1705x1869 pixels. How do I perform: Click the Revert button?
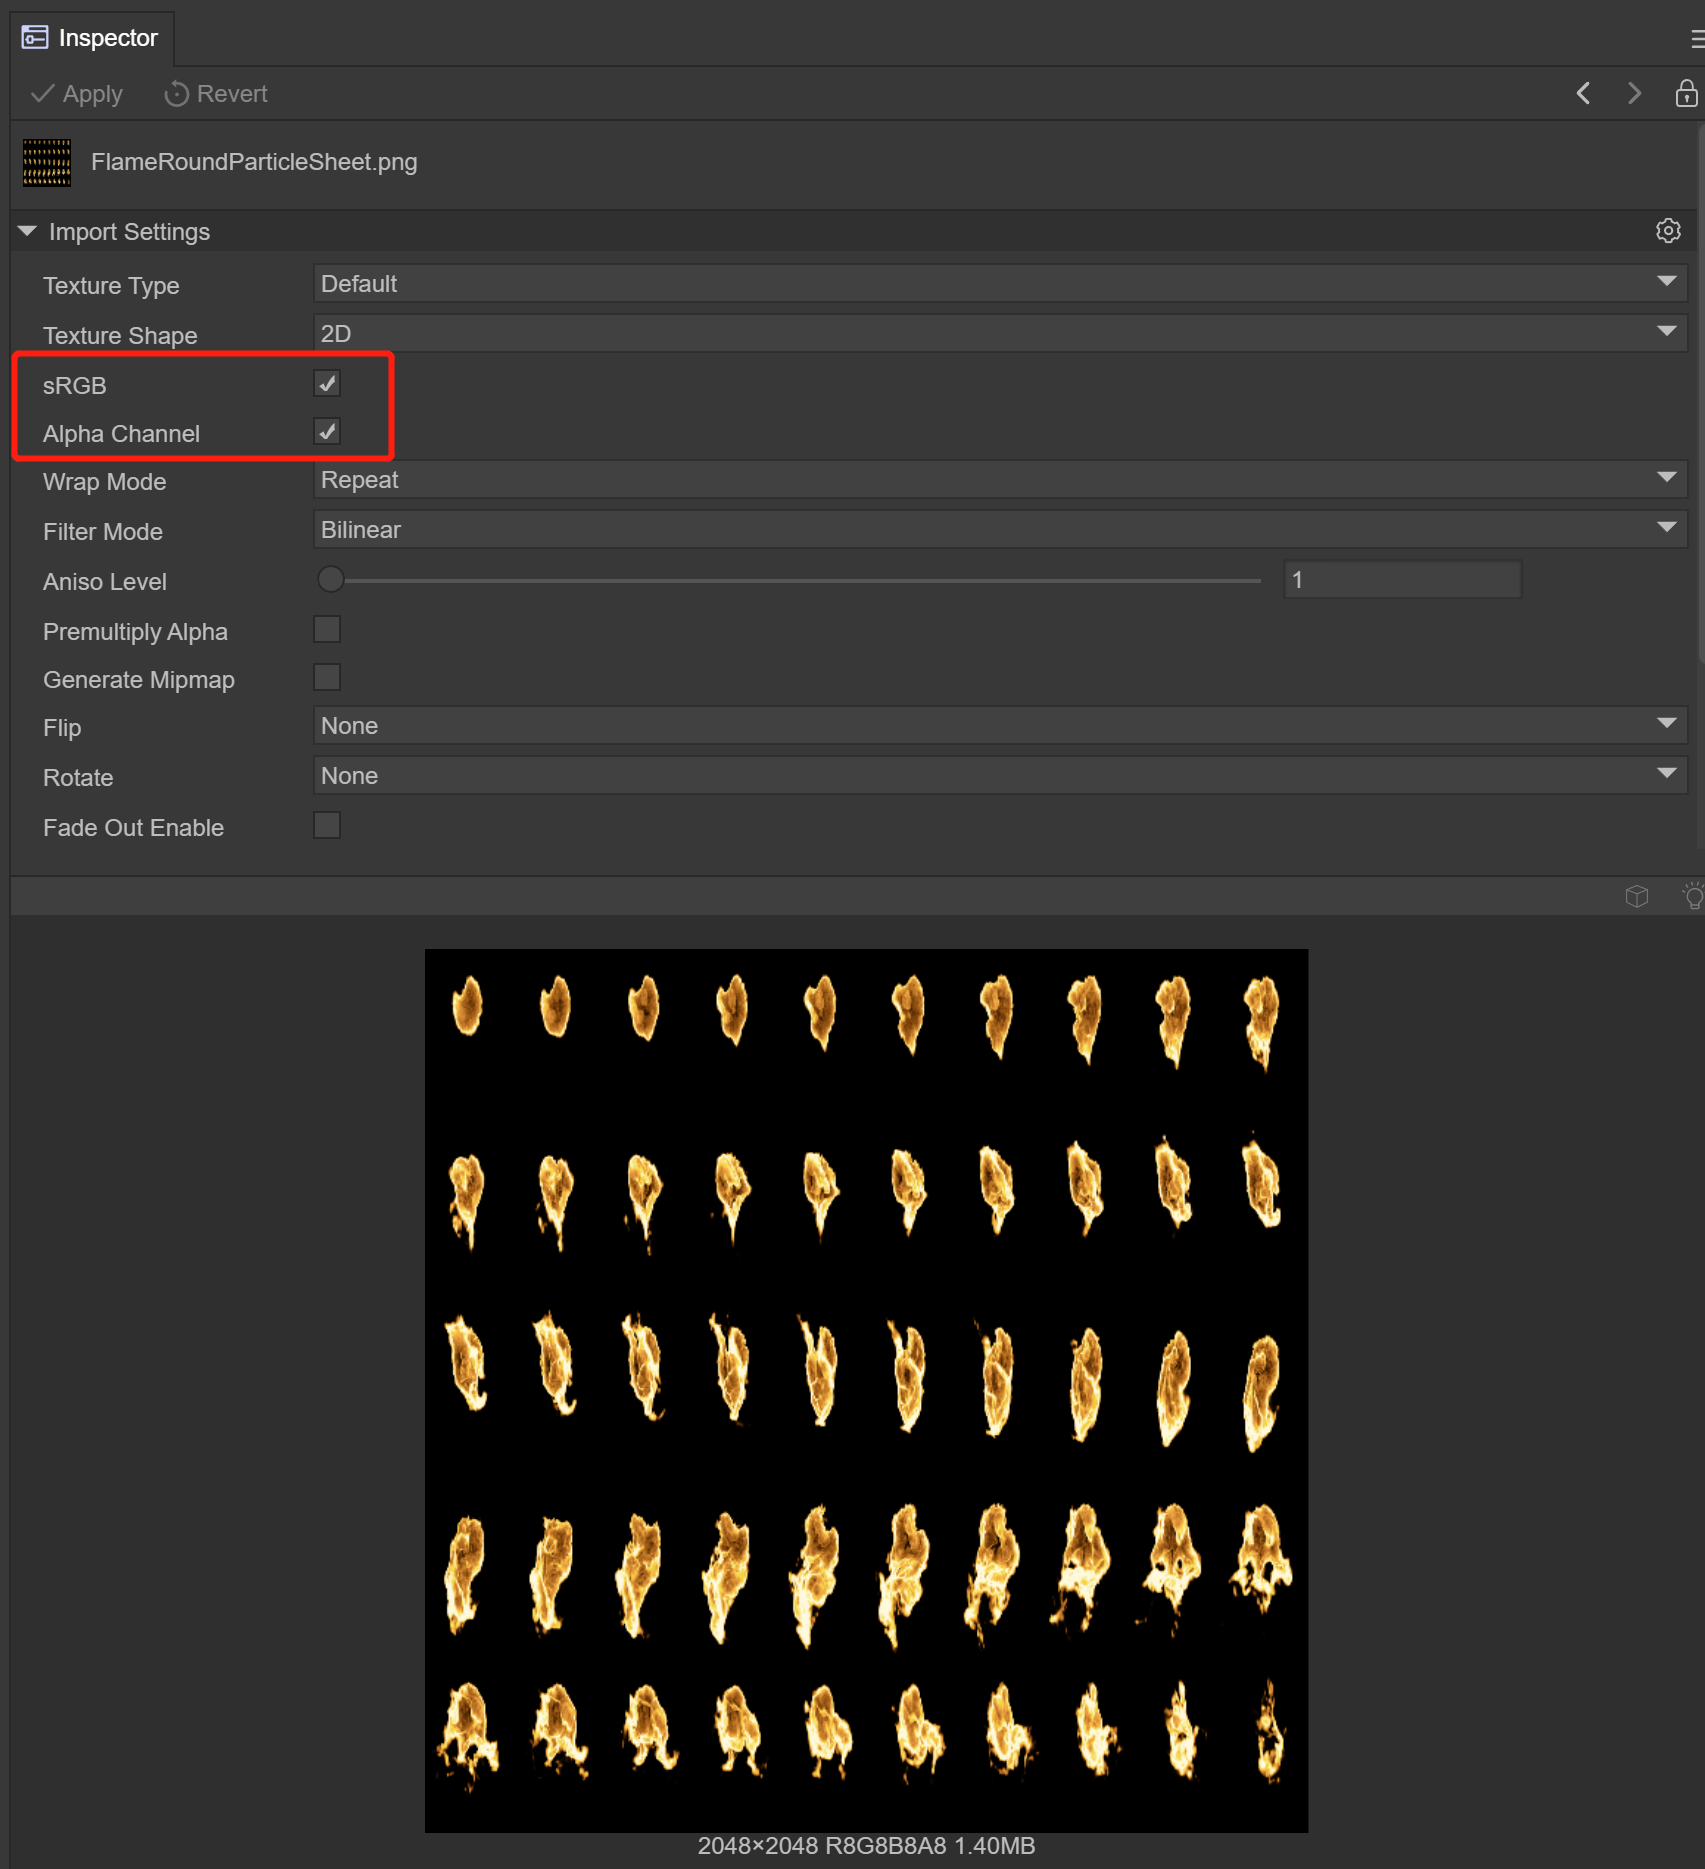click(216, 94)
